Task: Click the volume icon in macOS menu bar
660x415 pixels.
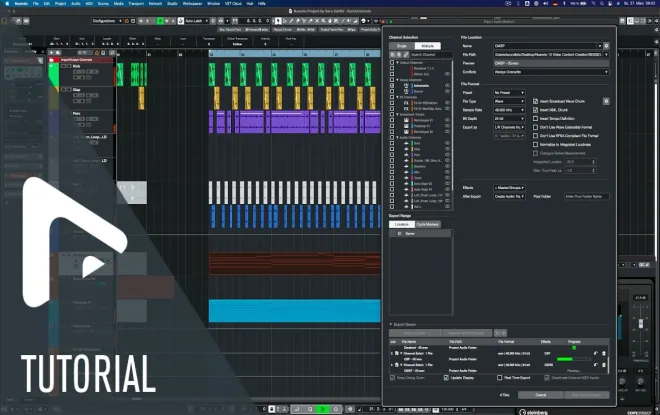Action: (546, 3)
